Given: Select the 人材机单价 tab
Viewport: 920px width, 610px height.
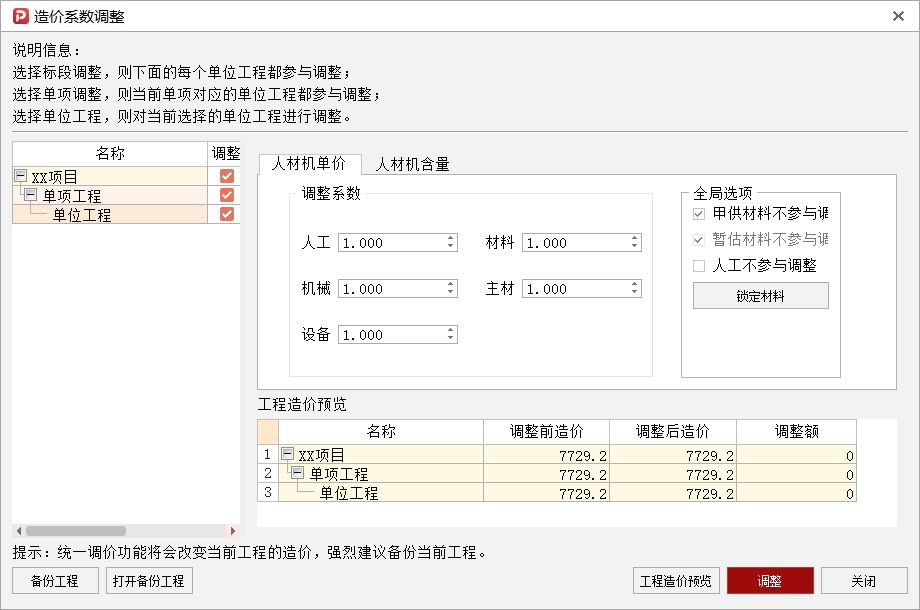Looking at the screenshot, I should click(310, 164).
